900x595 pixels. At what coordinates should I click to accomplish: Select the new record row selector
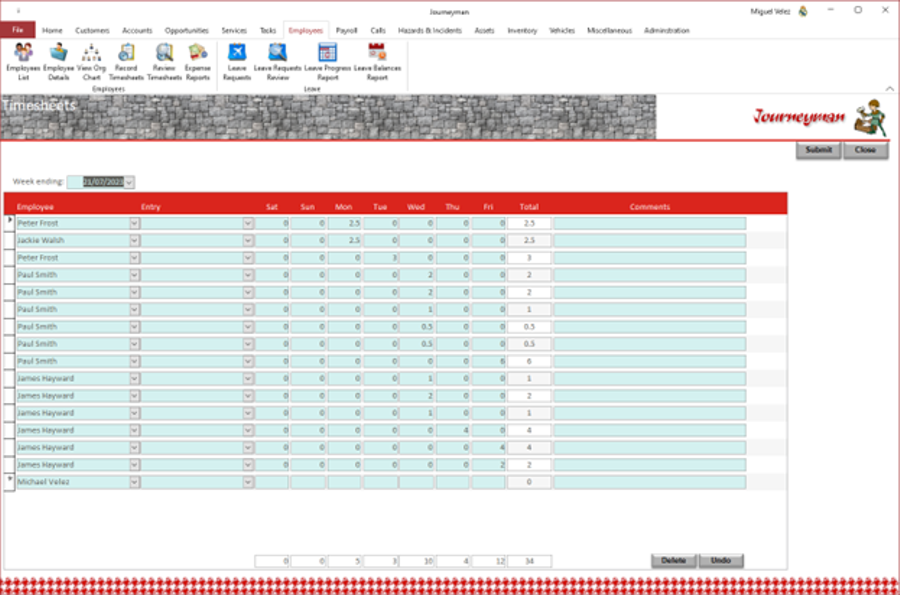9,482
